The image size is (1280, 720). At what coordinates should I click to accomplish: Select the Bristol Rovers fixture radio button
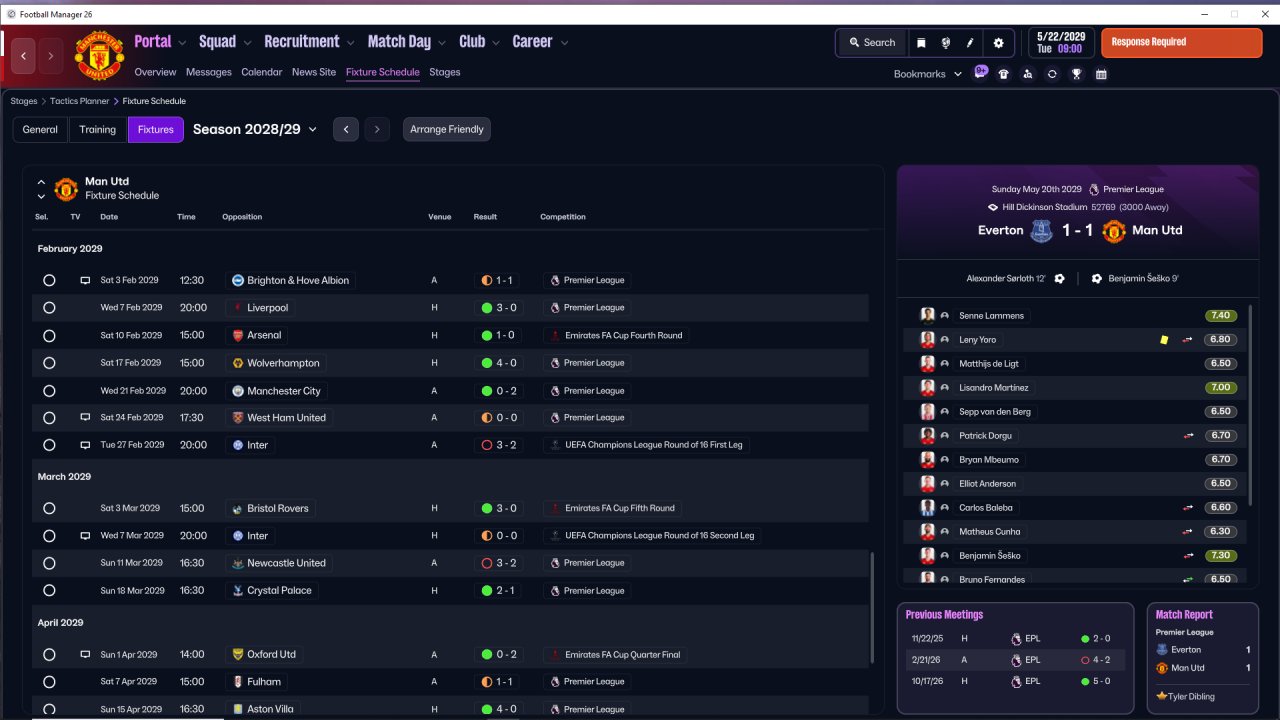(x=49, y=509)
